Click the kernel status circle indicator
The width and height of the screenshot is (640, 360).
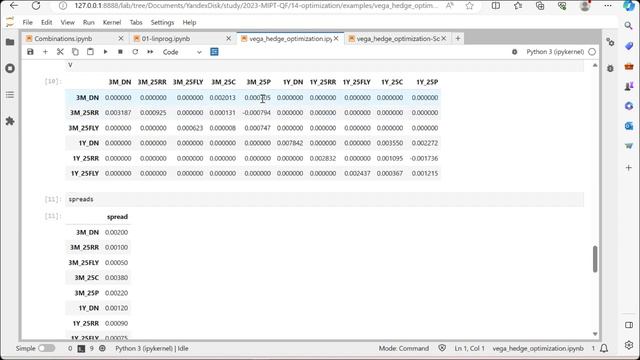click(x=592, y=52)
